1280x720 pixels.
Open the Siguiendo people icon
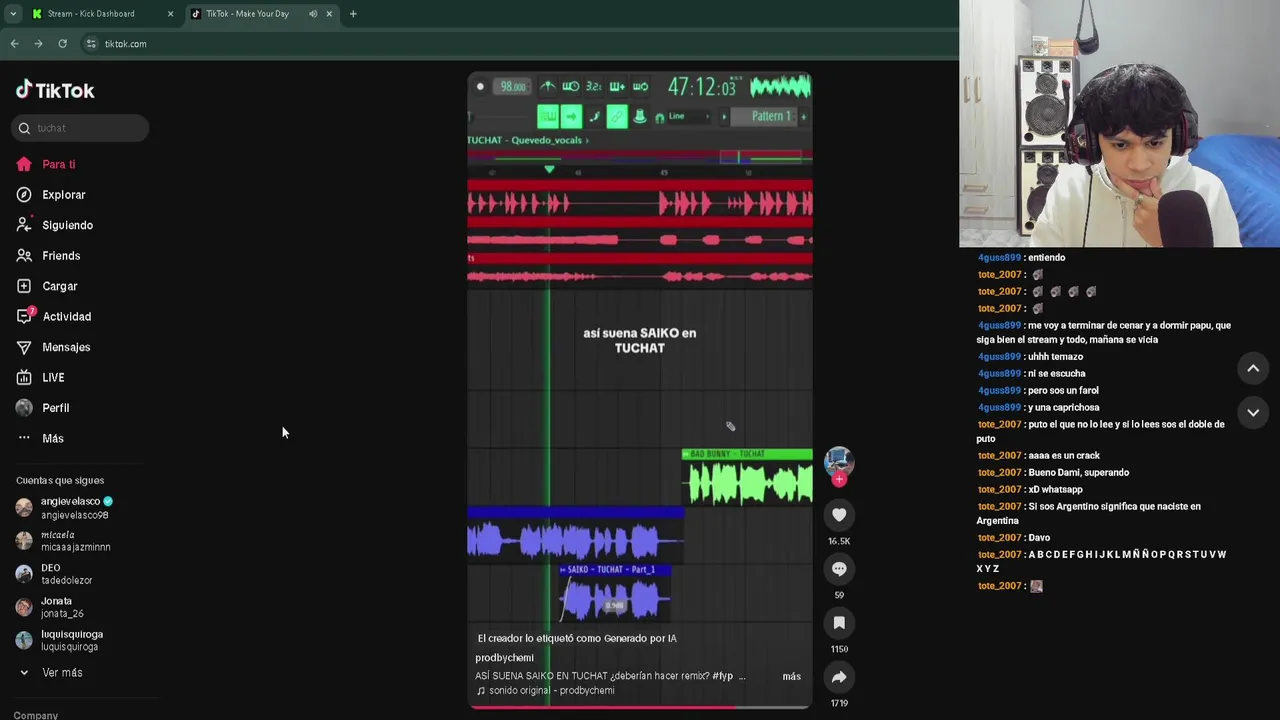tap(24, 225)
